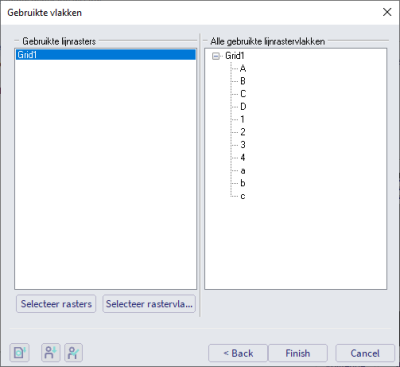Select grid plane A in tree
Viewport: 400px width, 367px height.
click(243, 69)
